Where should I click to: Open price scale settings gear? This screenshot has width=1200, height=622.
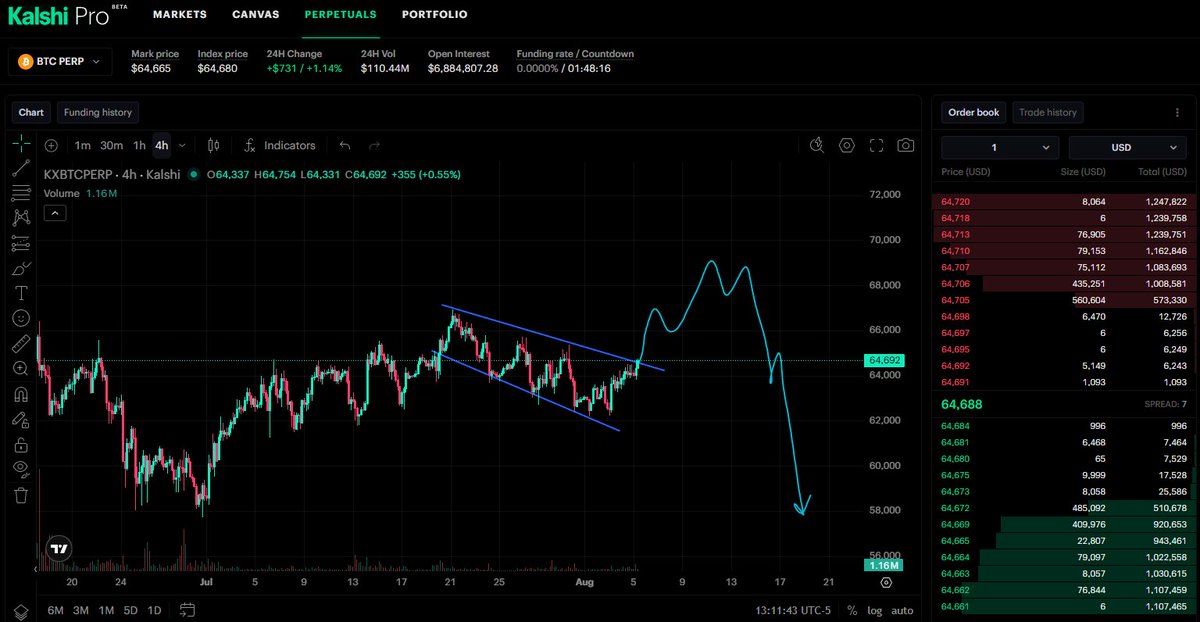pos(887,582)
